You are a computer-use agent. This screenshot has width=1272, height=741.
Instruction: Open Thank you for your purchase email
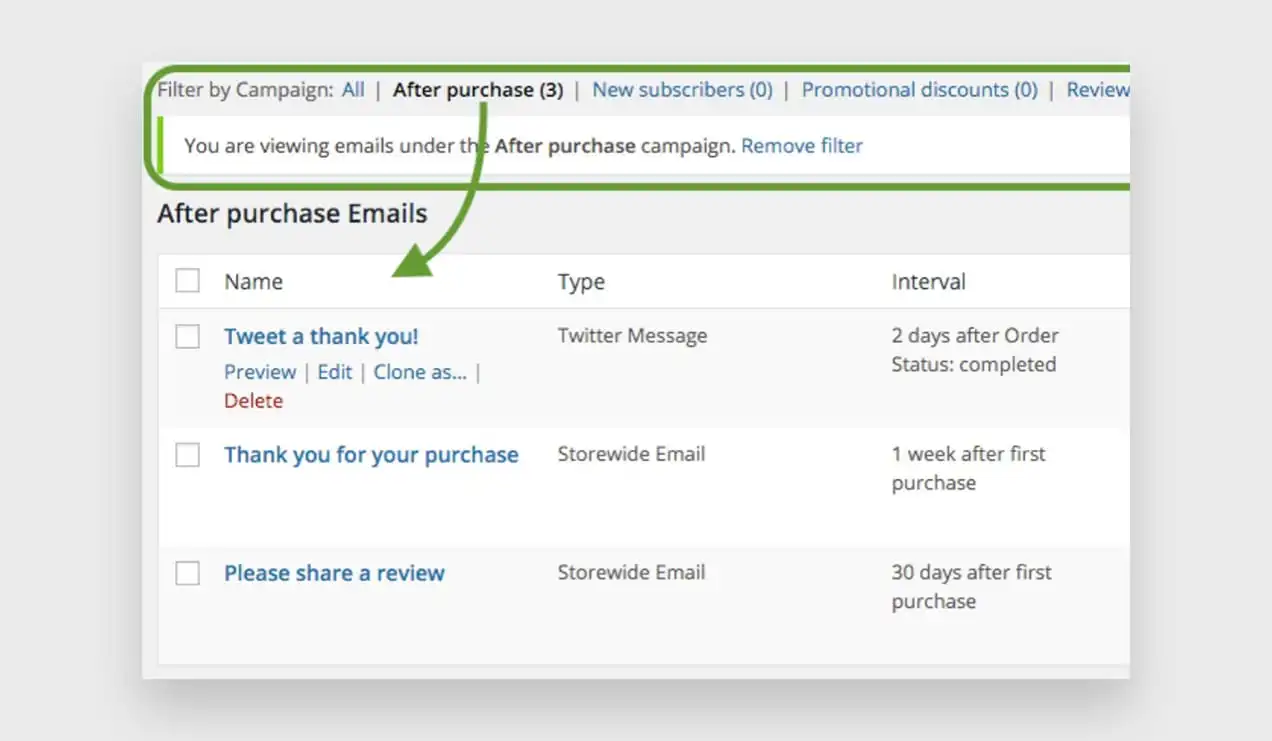pos(371,455)
